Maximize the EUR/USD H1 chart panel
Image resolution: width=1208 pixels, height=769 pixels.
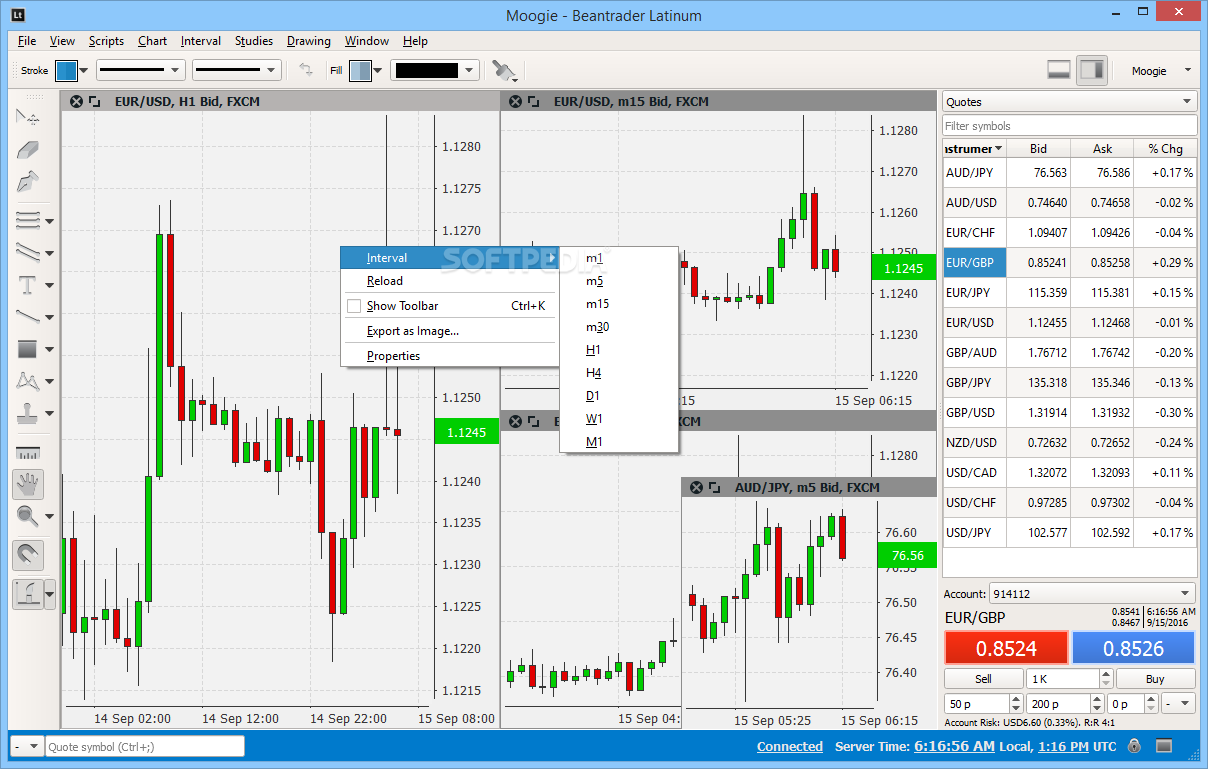(94, 101)
